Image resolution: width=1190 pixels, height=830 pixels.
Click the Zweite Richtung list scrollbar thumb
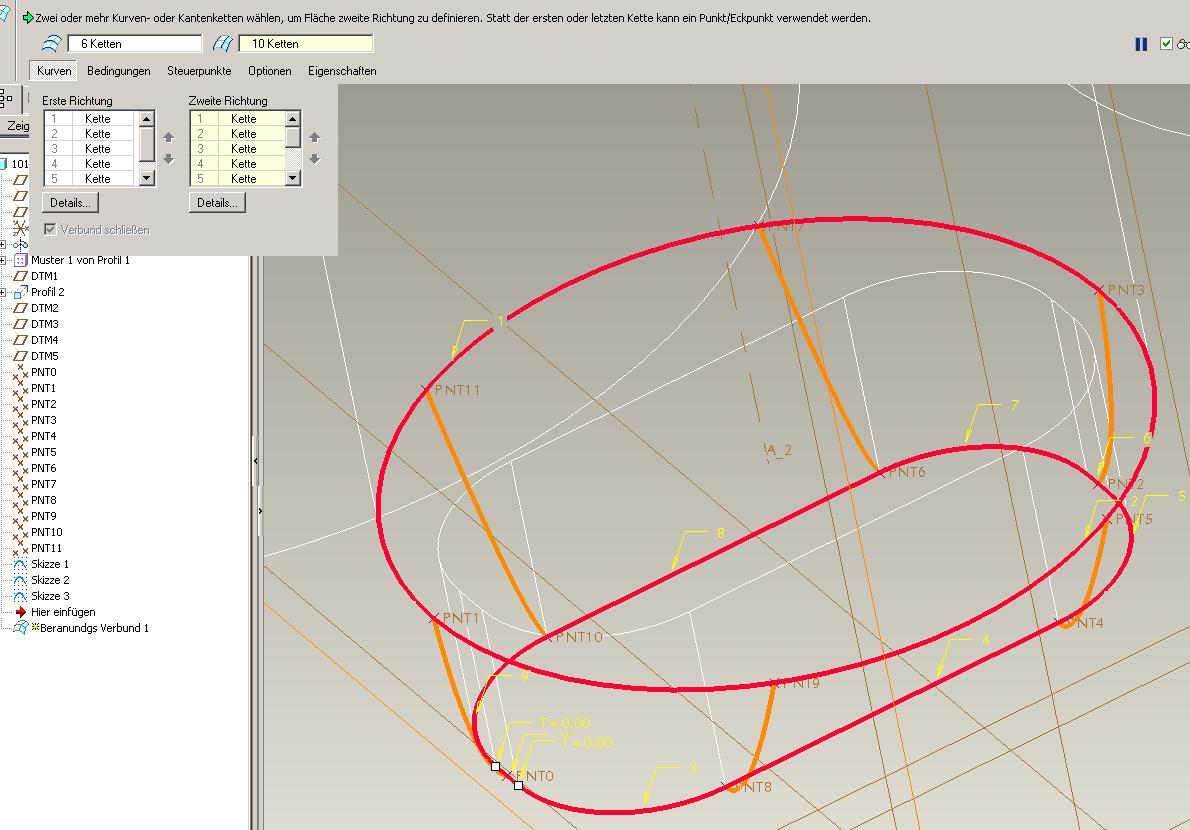pyautogui.click(x=293, y=137)
